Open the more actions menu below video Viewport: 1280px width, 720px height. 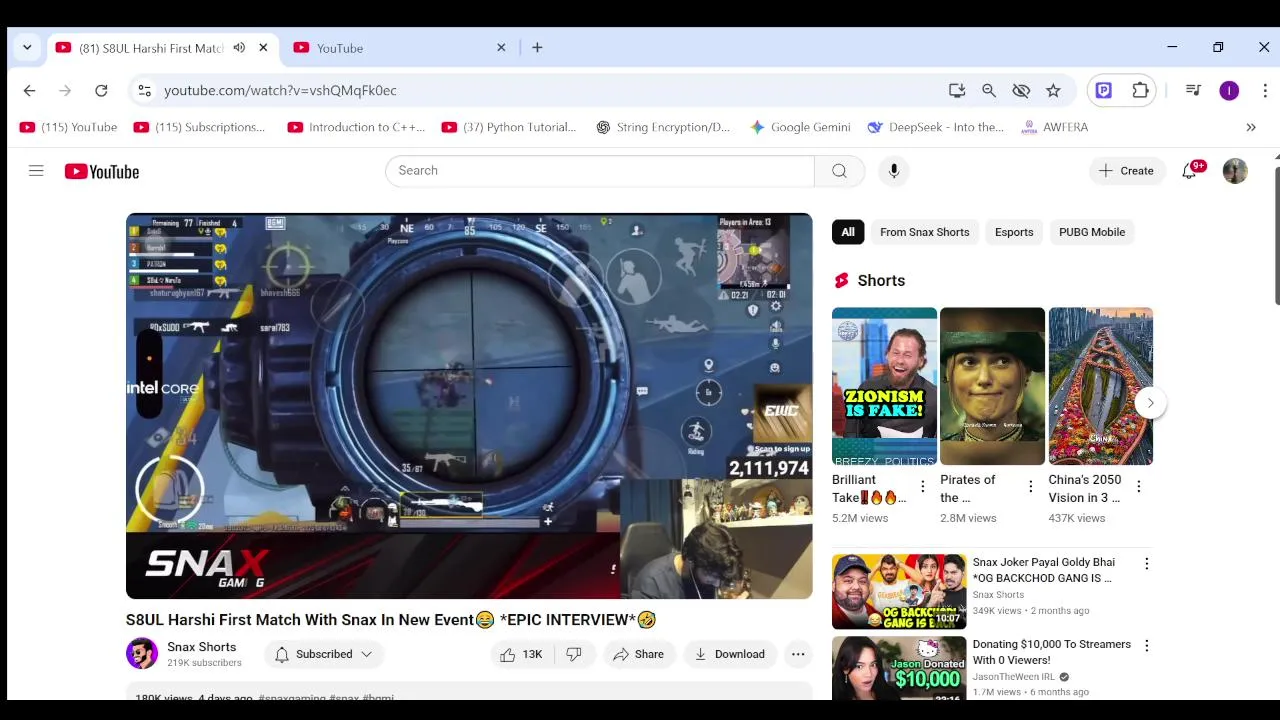(798, 654)
